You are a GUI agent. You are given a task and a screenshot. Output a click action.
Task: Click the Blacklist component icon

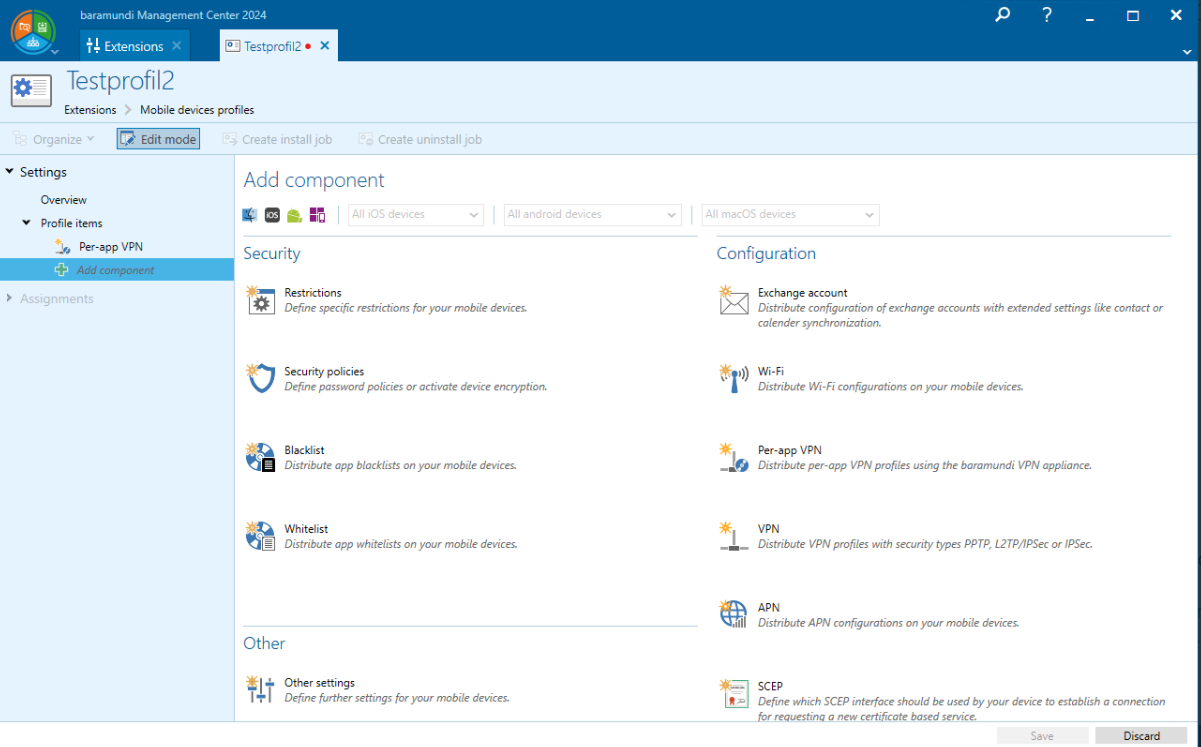pos(260,457)
